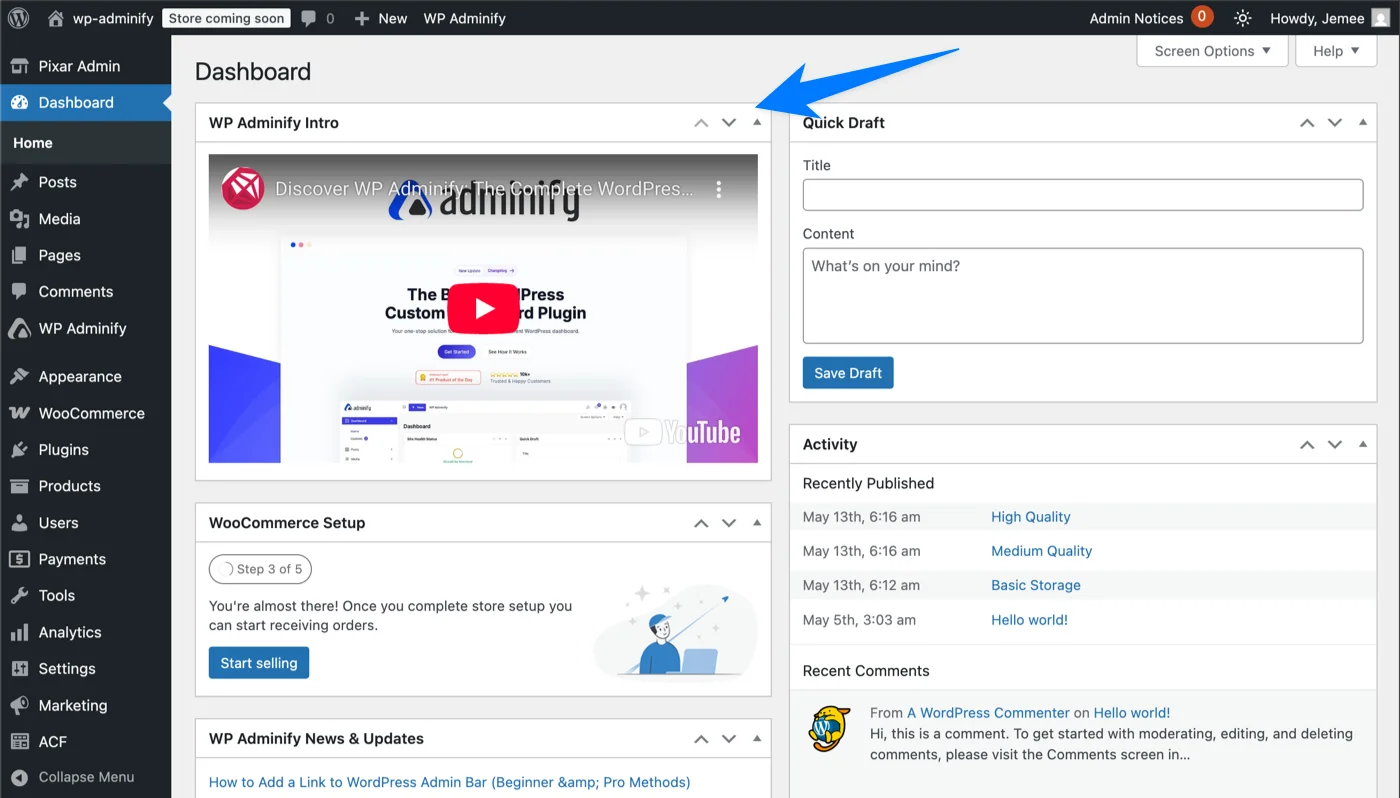The image size is (1400, 798).
Task: Click the WooCommerce Woo icon in sidebar
Action: [x=19, y=413]
